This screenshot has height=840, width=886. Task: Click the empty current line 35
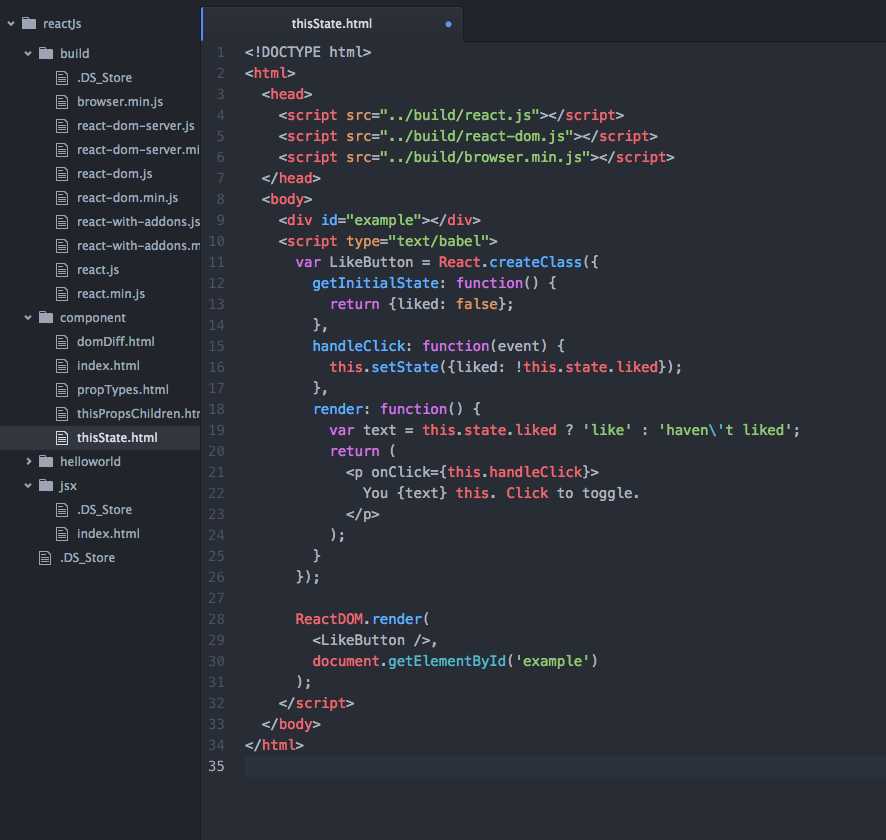point(565,767)
